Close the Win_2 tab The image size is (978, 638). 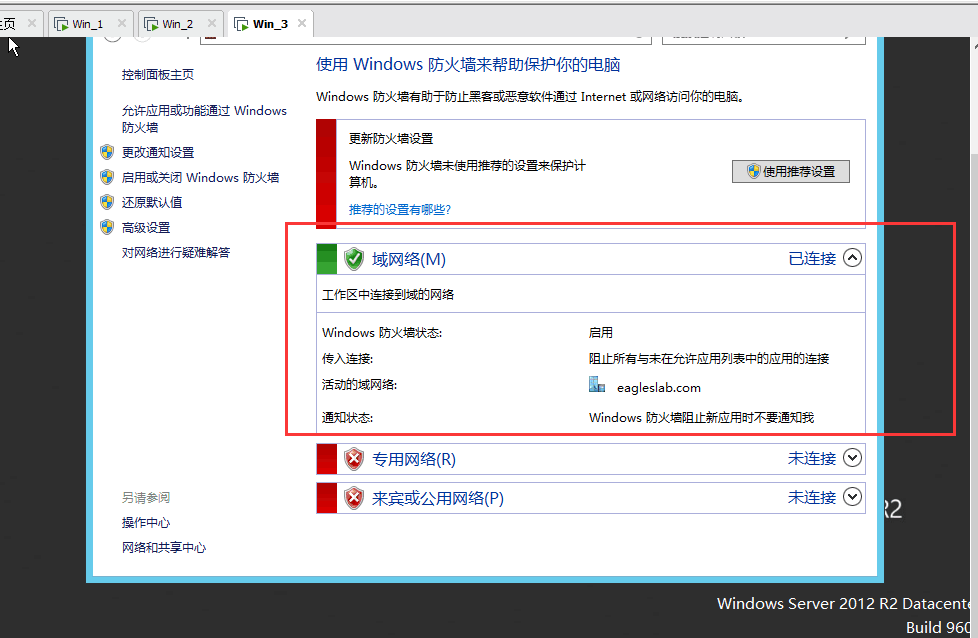coord(211,24)
